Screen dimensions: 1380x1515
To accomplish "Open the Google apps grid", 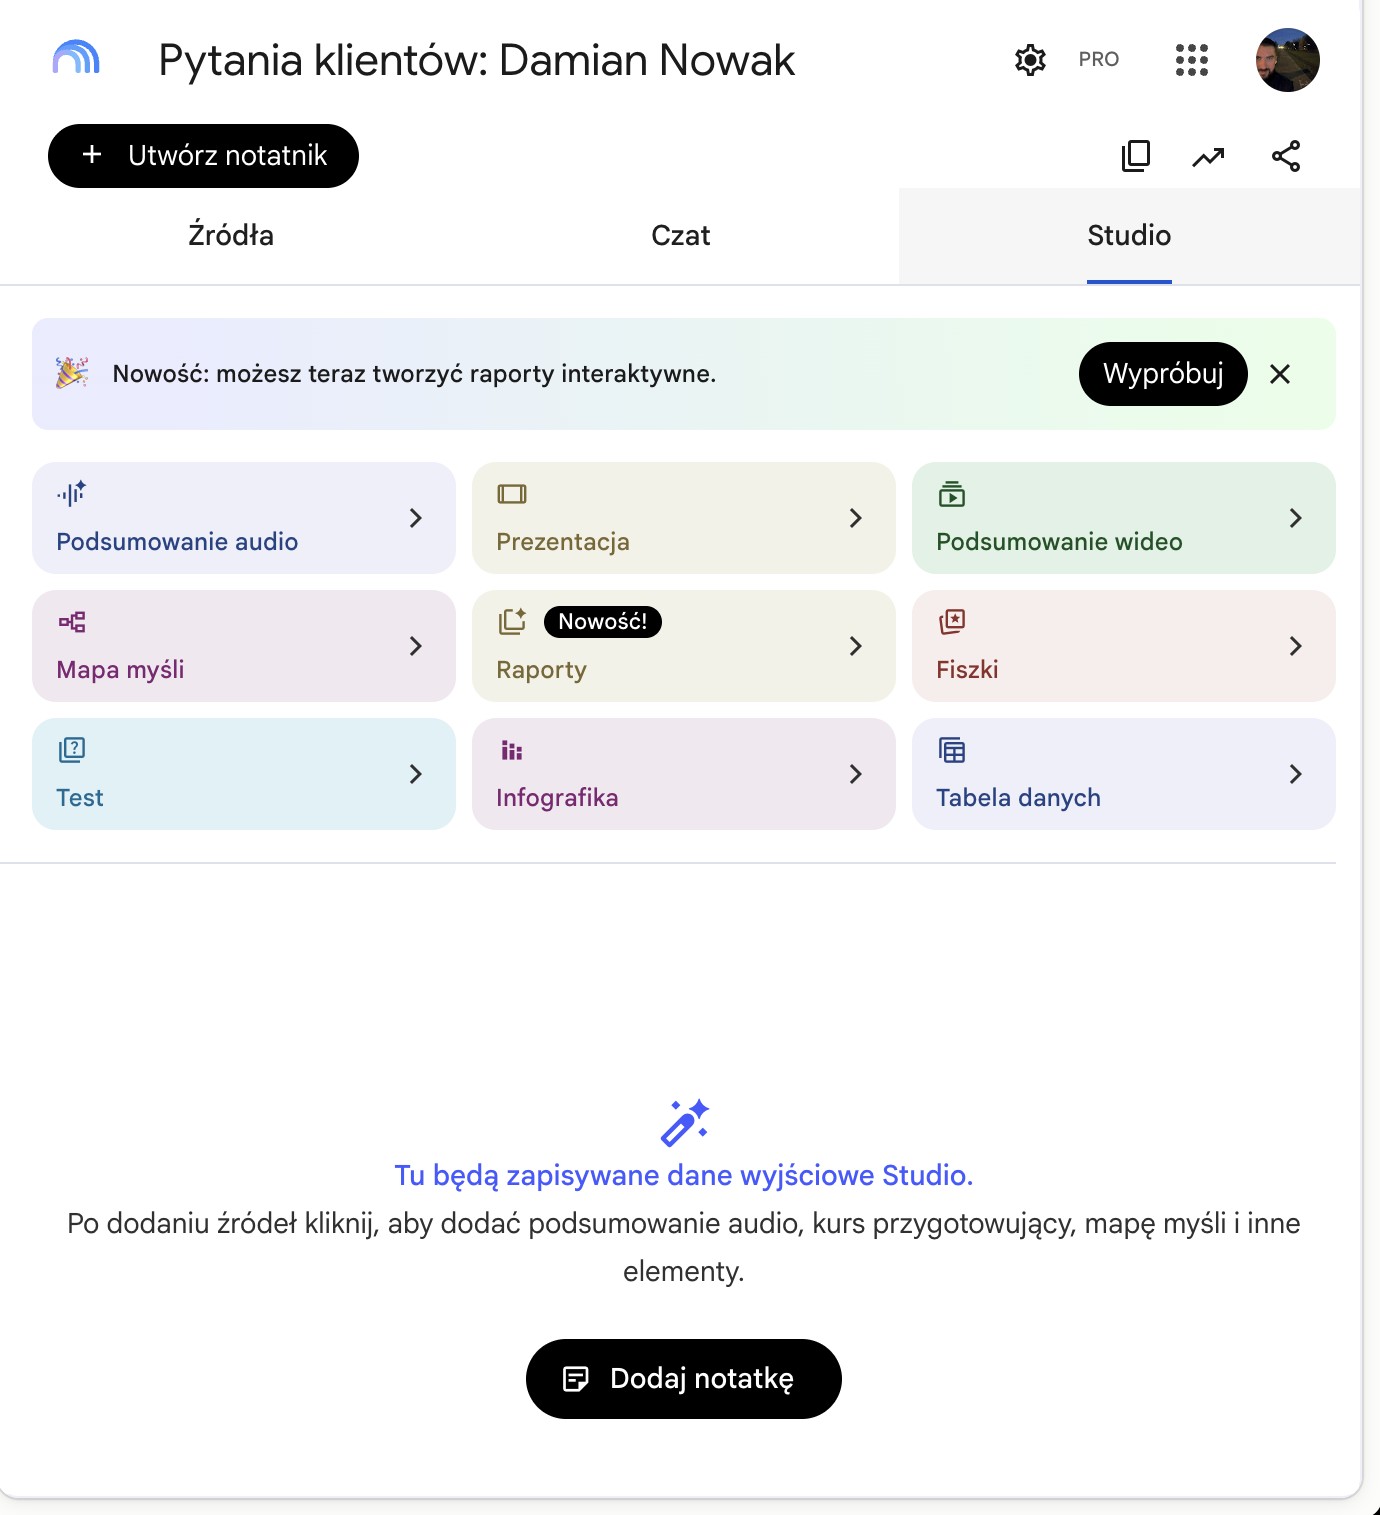I will click(x=1191, y=60).
